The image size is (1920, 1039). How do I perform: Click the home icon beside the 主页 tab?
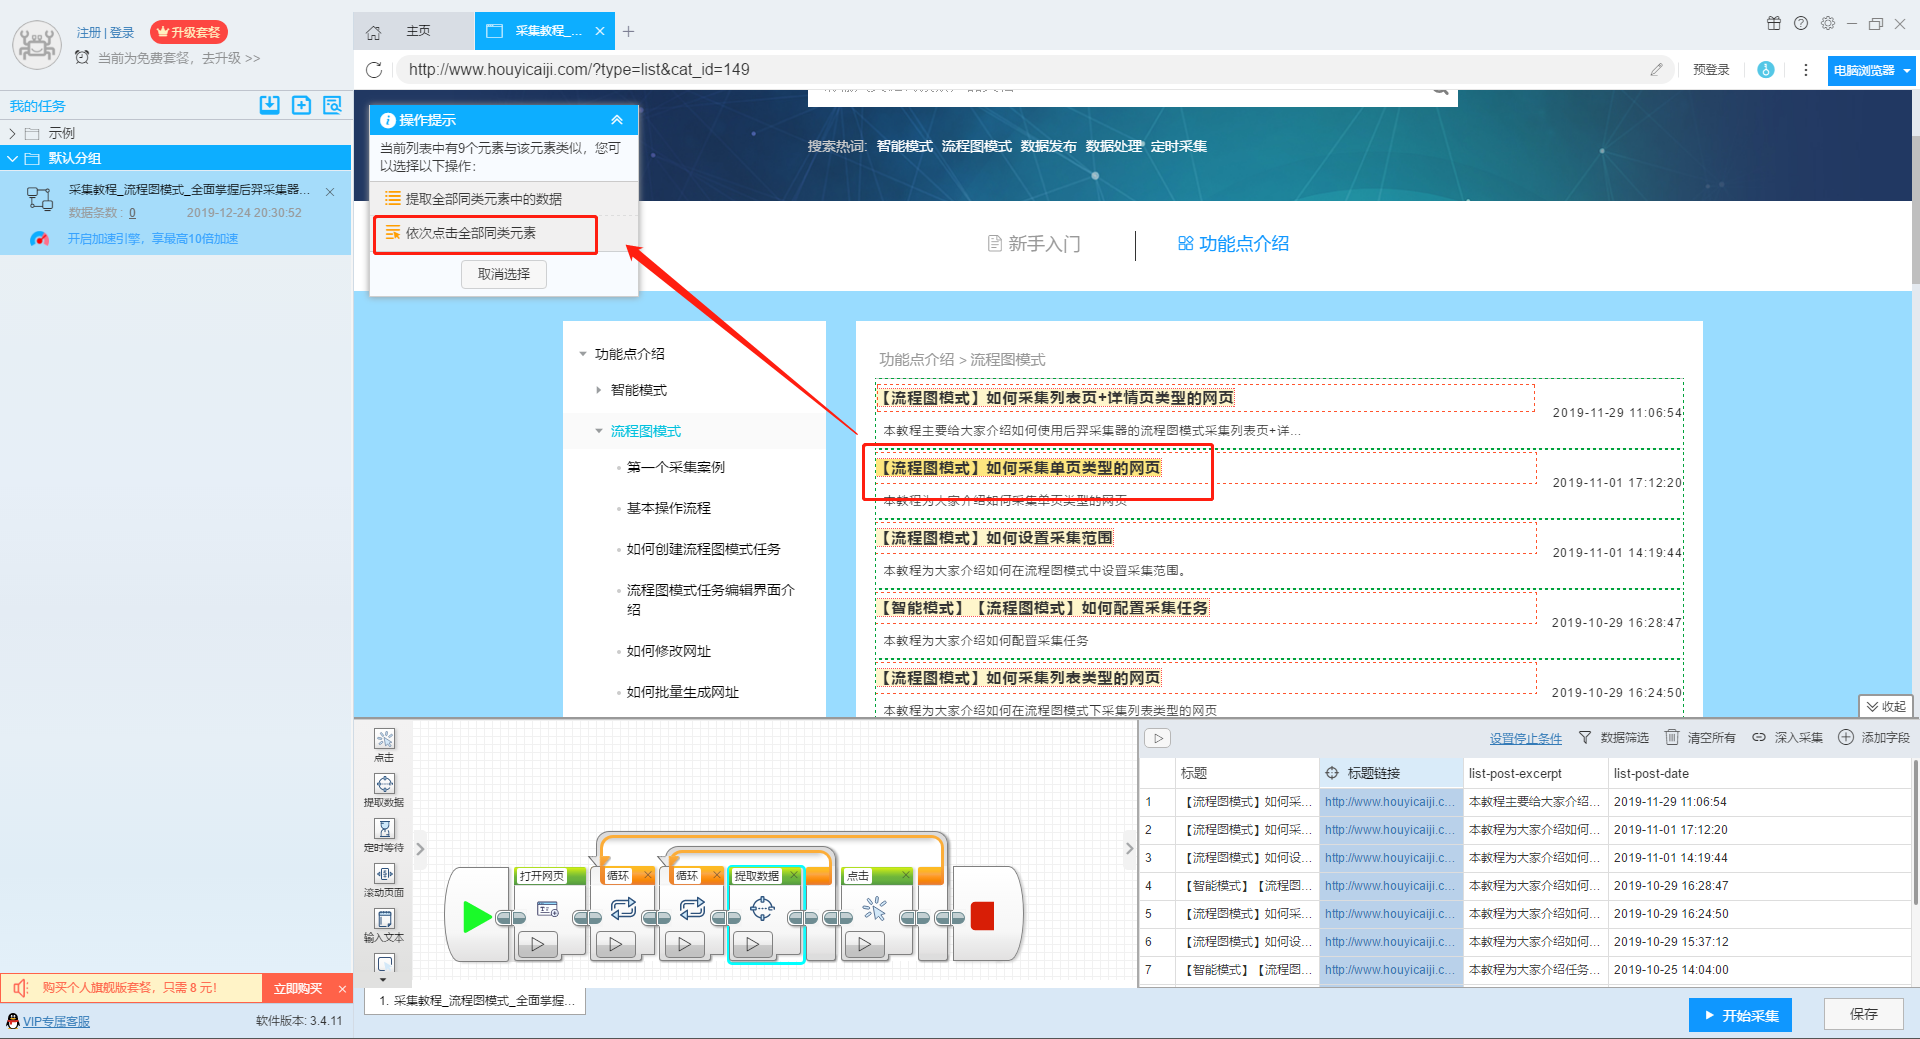point(374,32)
